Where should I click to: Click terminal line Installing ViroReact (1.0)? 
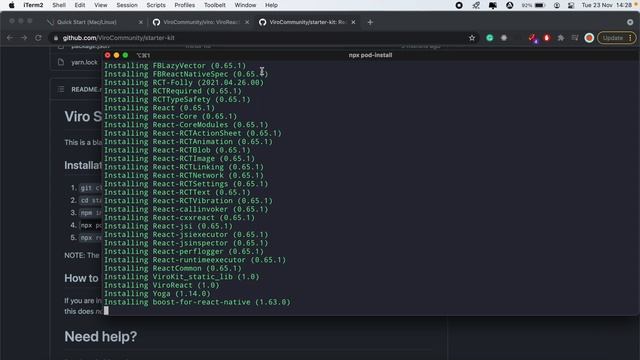point(162,285)
